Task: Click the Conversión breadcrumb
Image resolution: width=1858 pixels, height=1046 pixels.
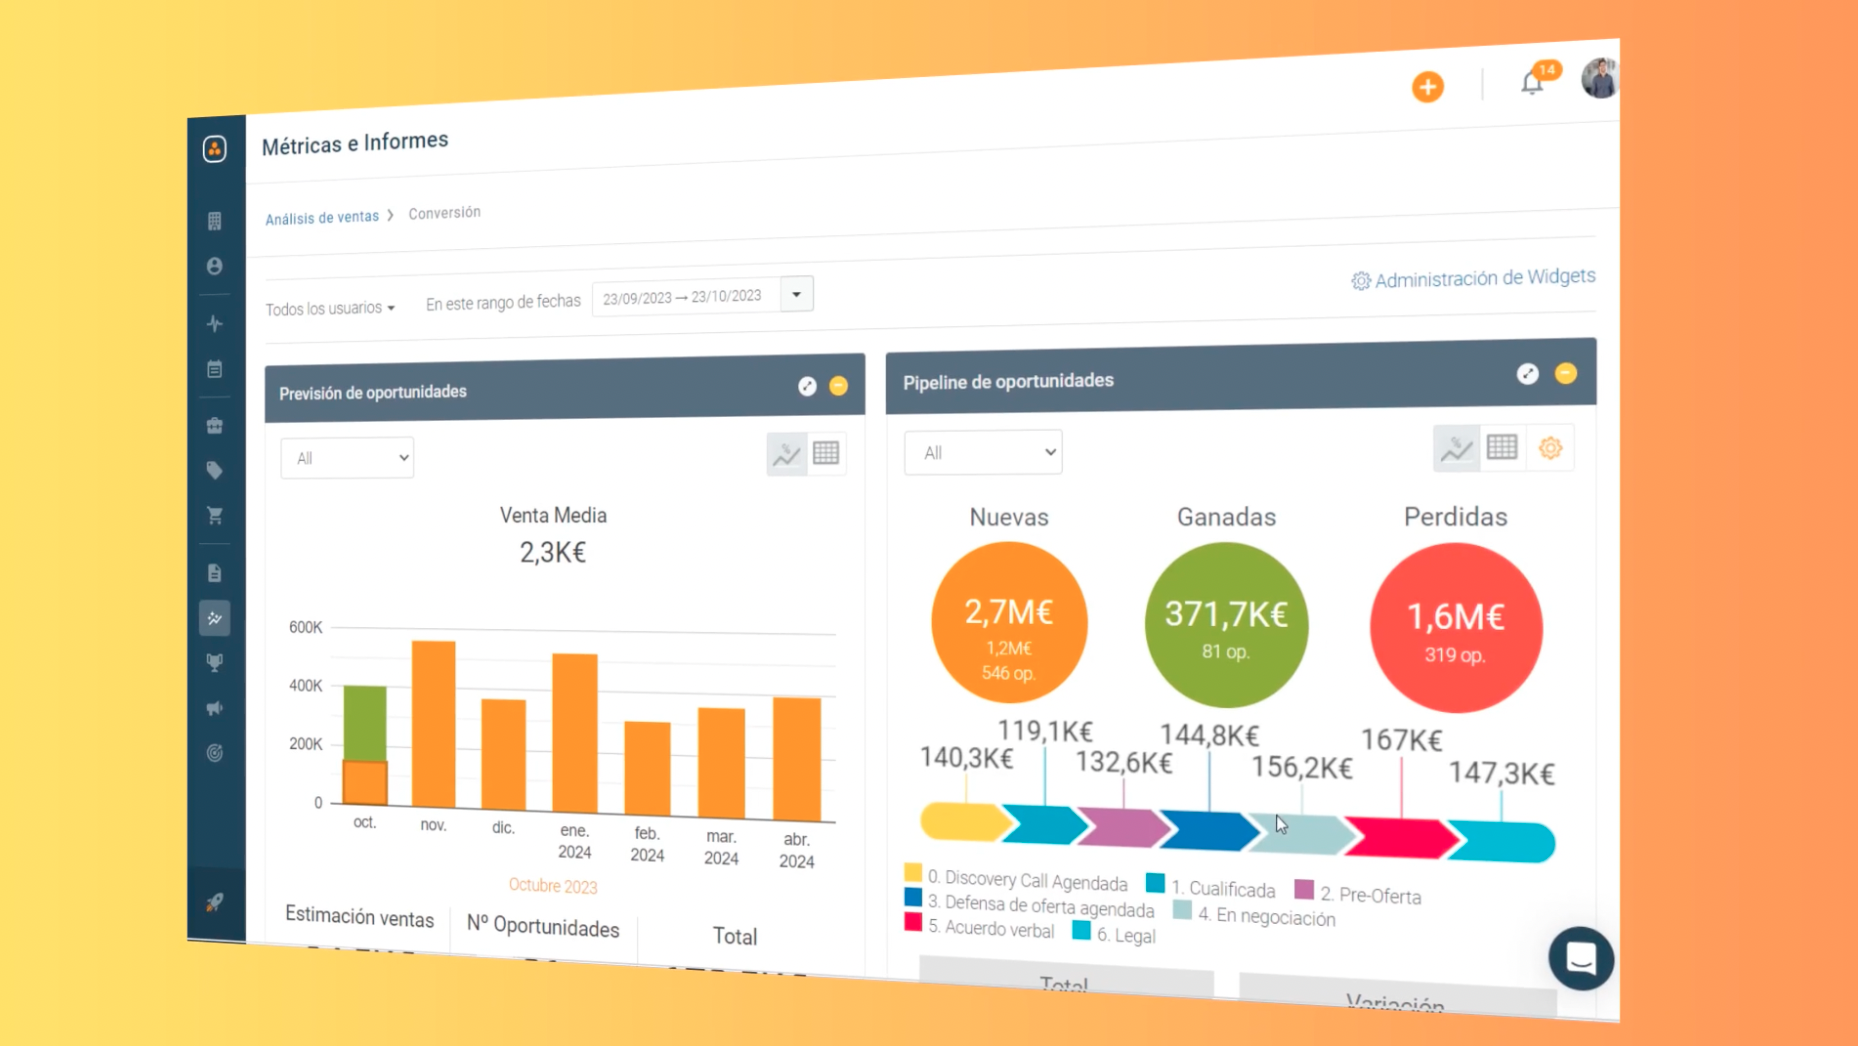Action: 444,213
